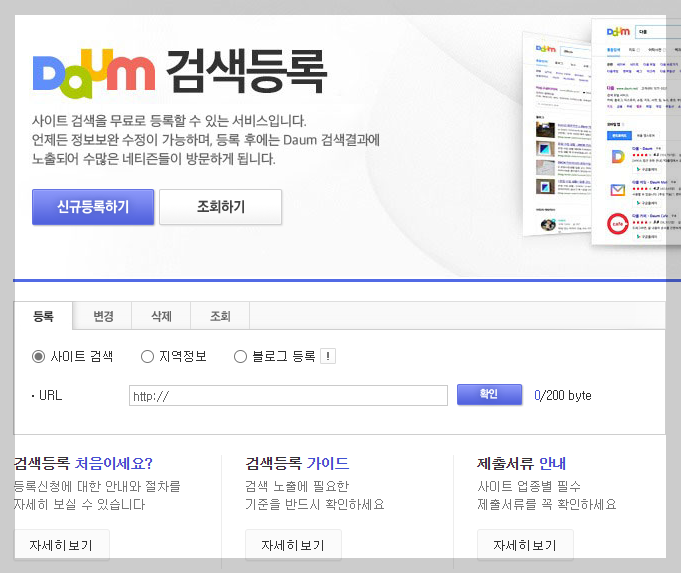The height and width of the screenshot is (573, 681).
Task: Switch to the 삭제 tab
Action: click(161, 316)
